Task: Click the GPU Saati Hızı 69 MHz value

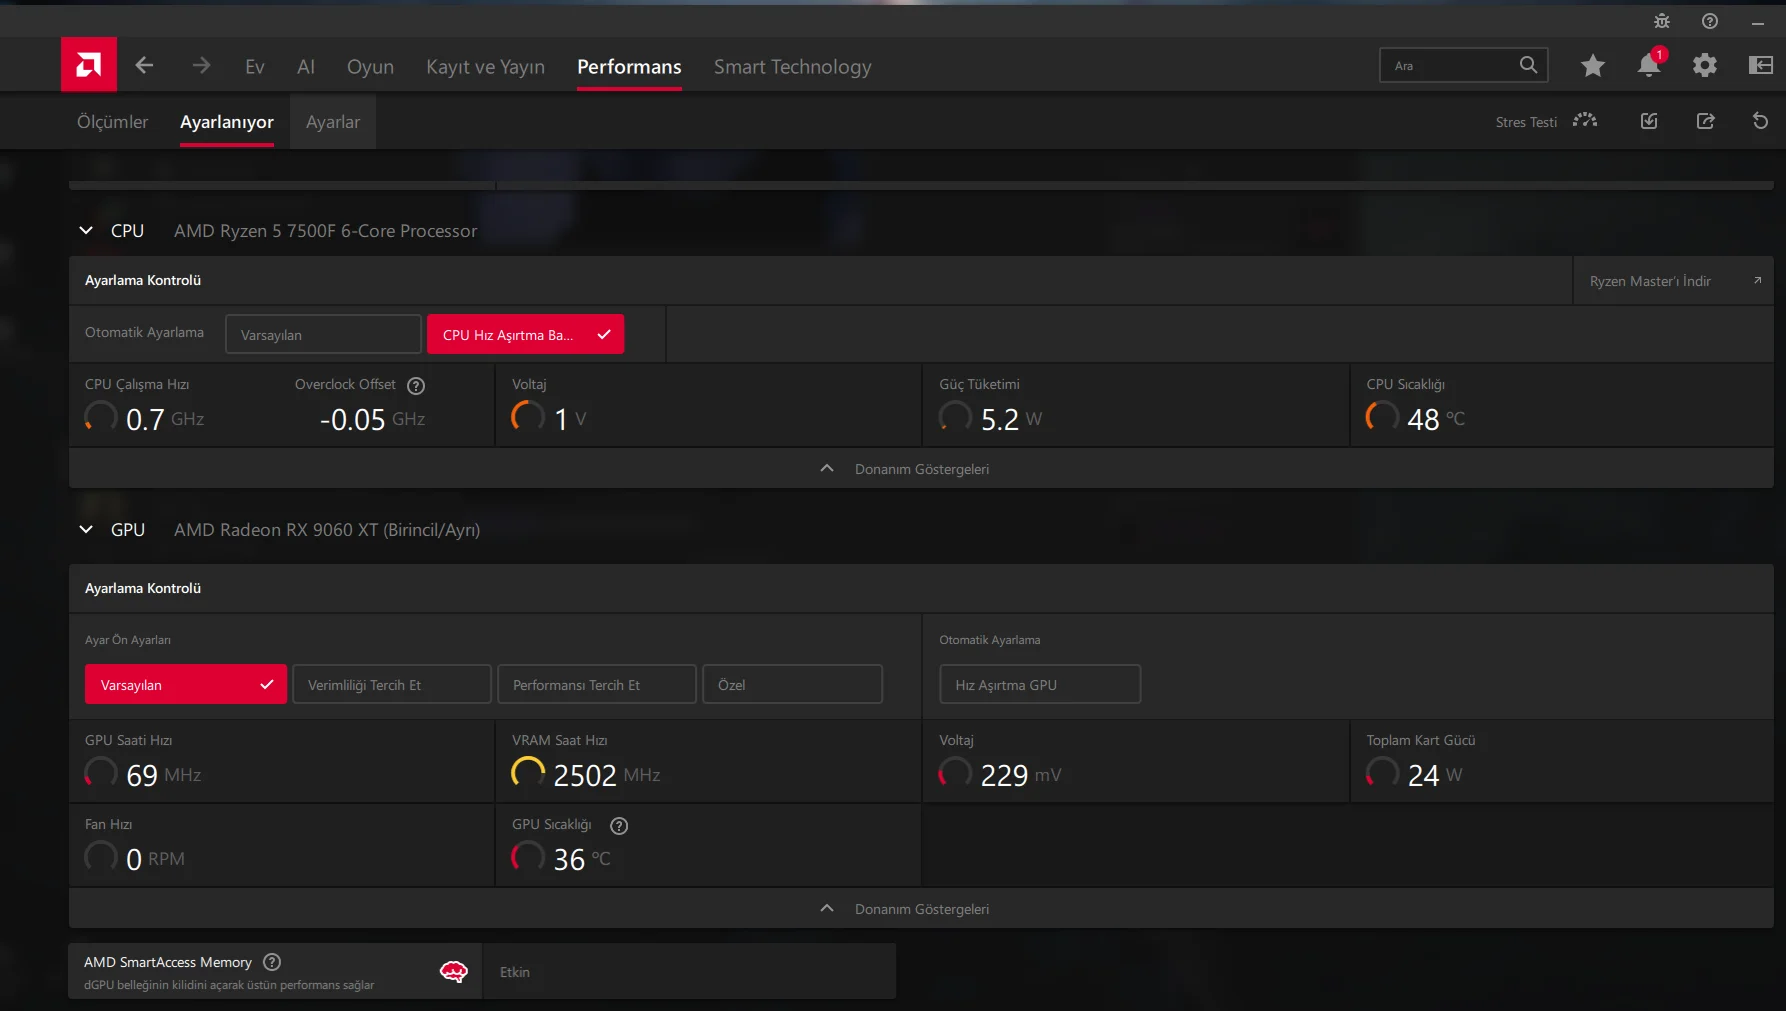Action: pyautogui.click(x=164, y=775)
